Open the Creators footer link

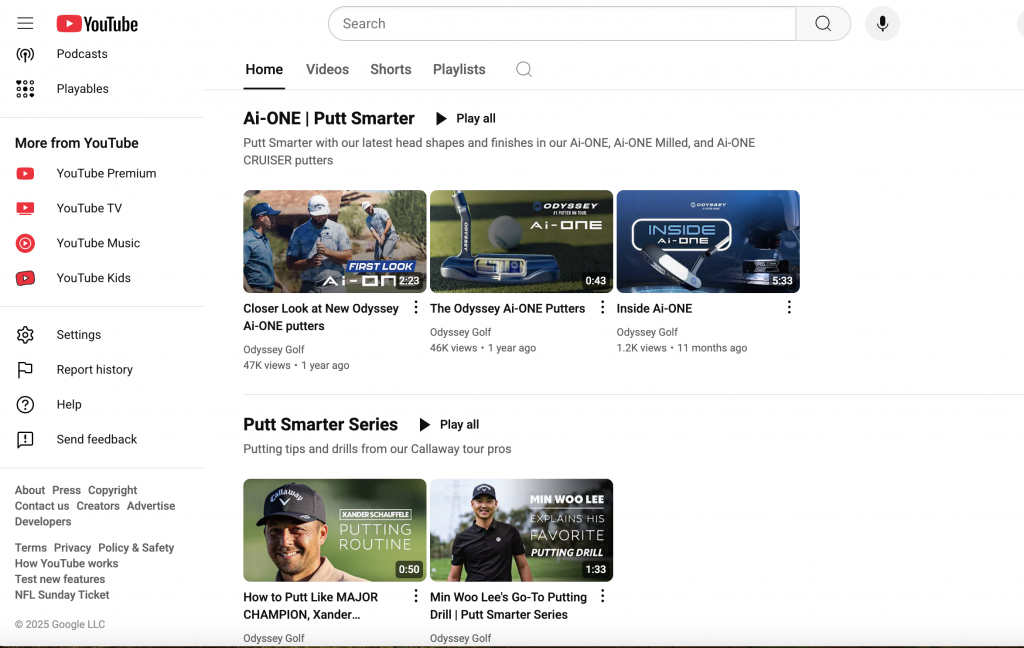coord(98,506)
